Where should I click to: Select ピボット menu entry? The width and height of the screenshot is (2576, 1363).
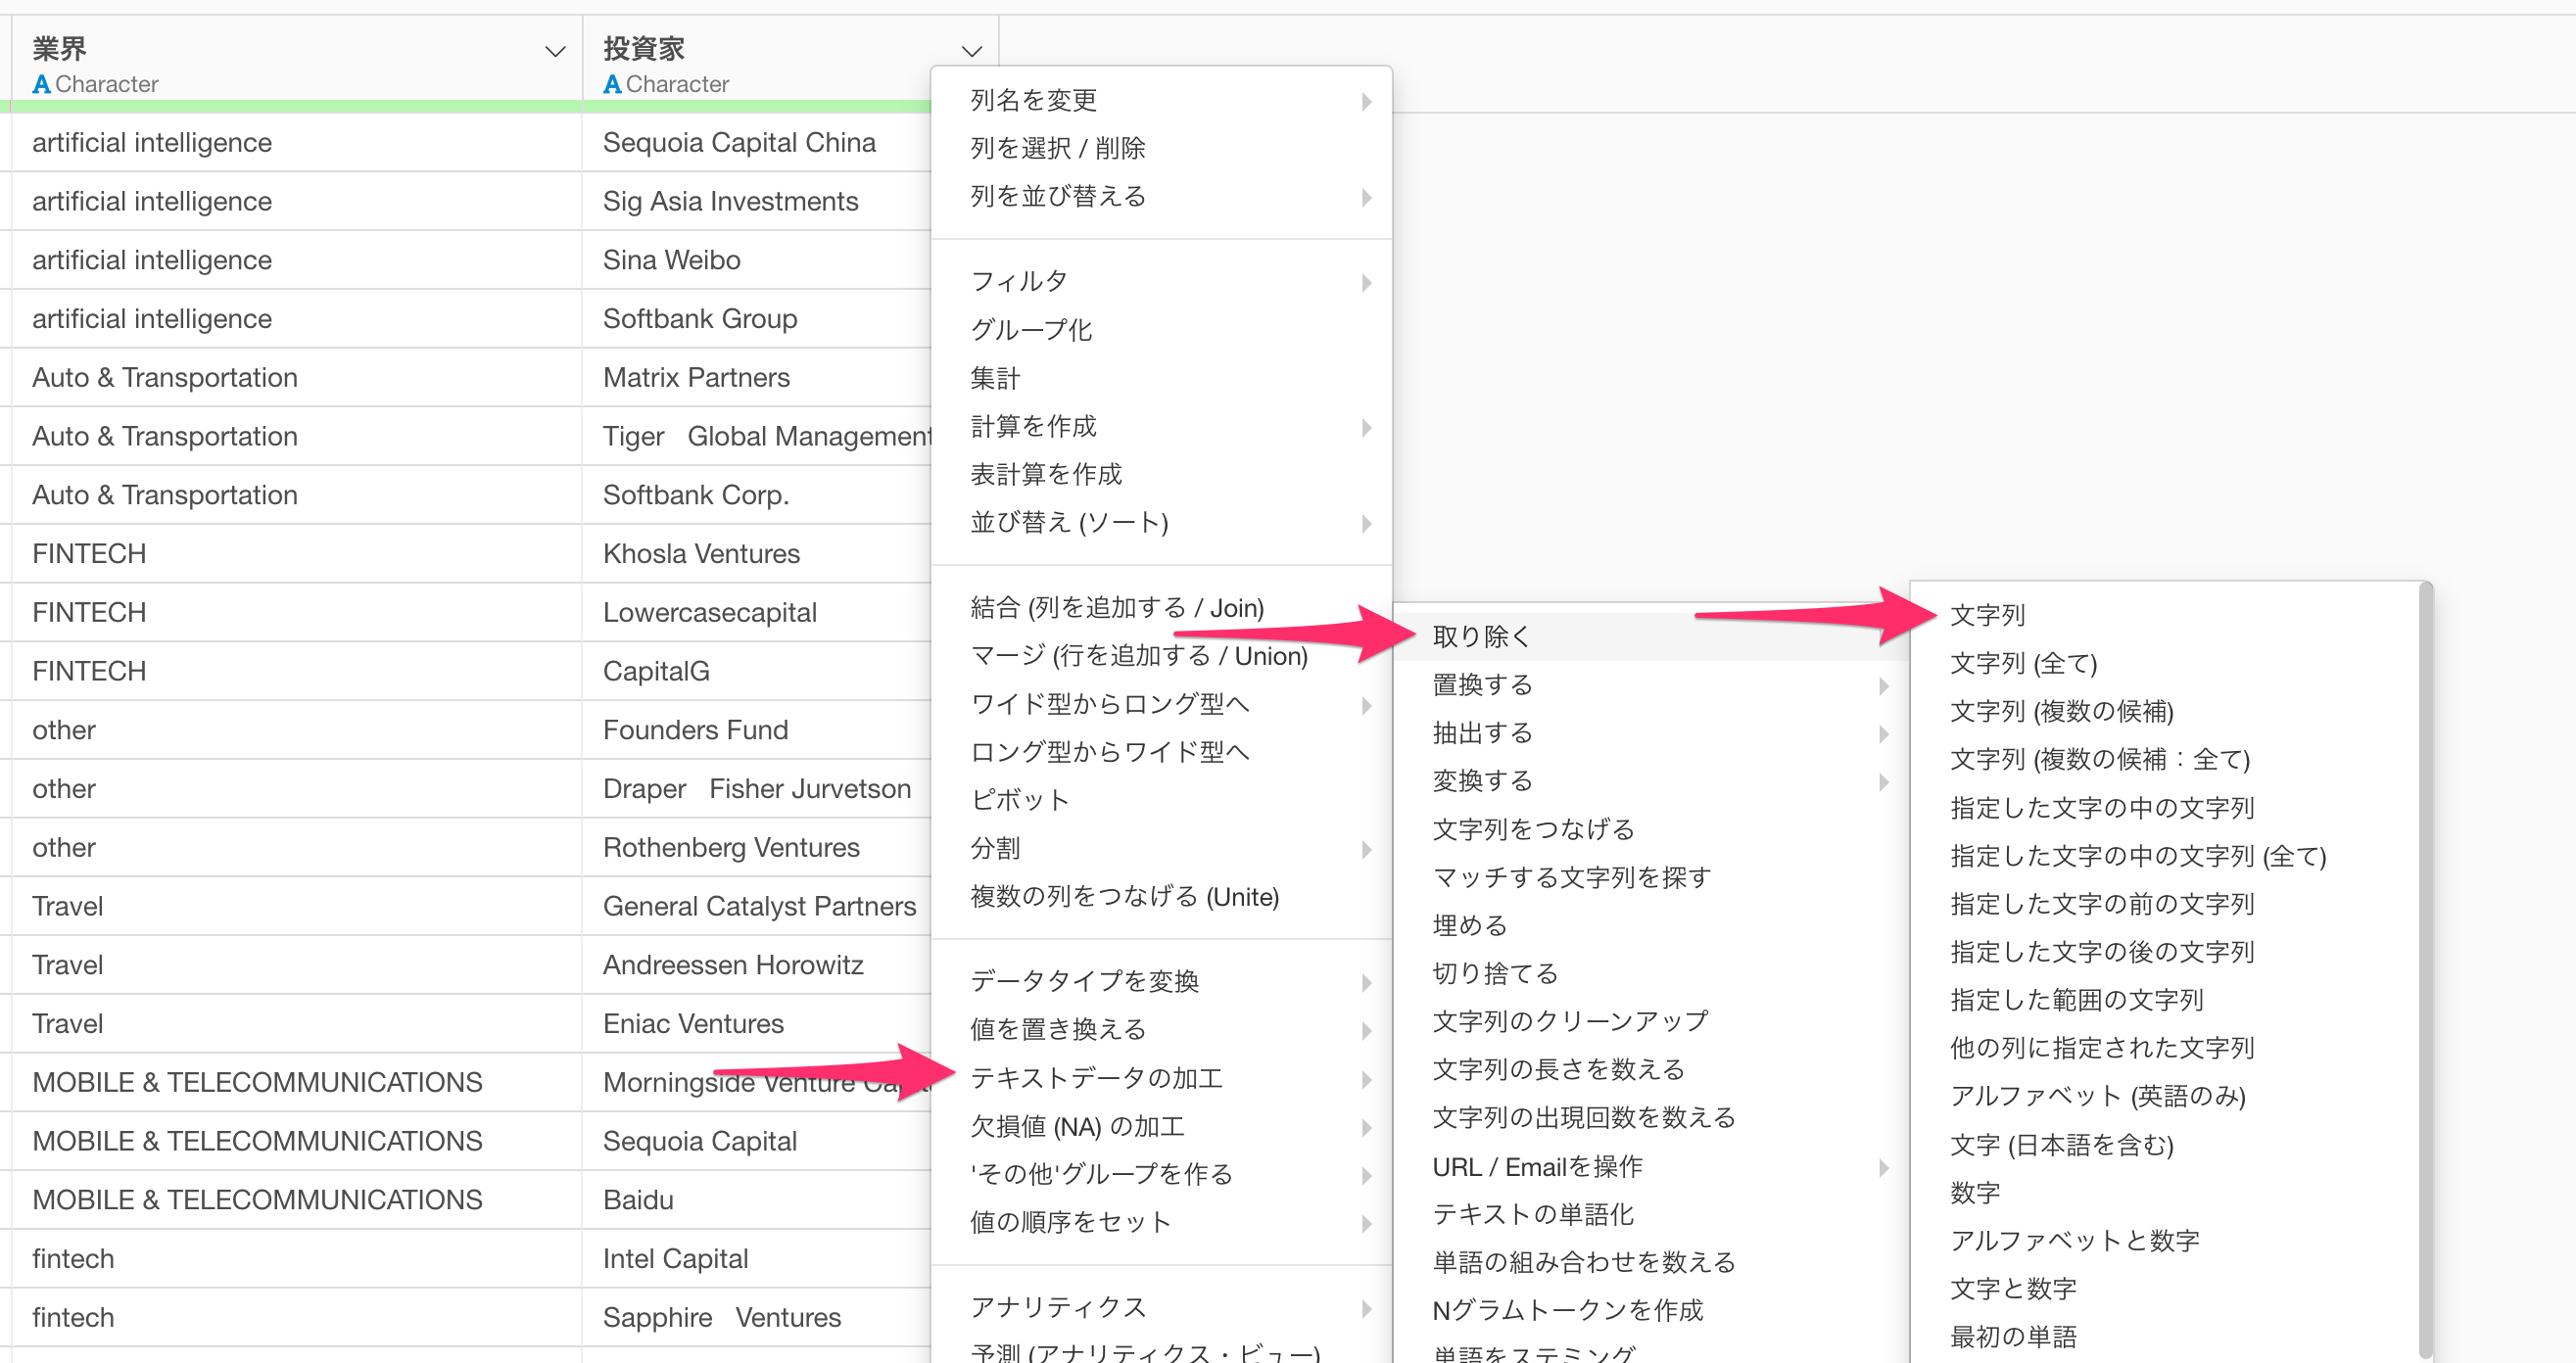1161,800
